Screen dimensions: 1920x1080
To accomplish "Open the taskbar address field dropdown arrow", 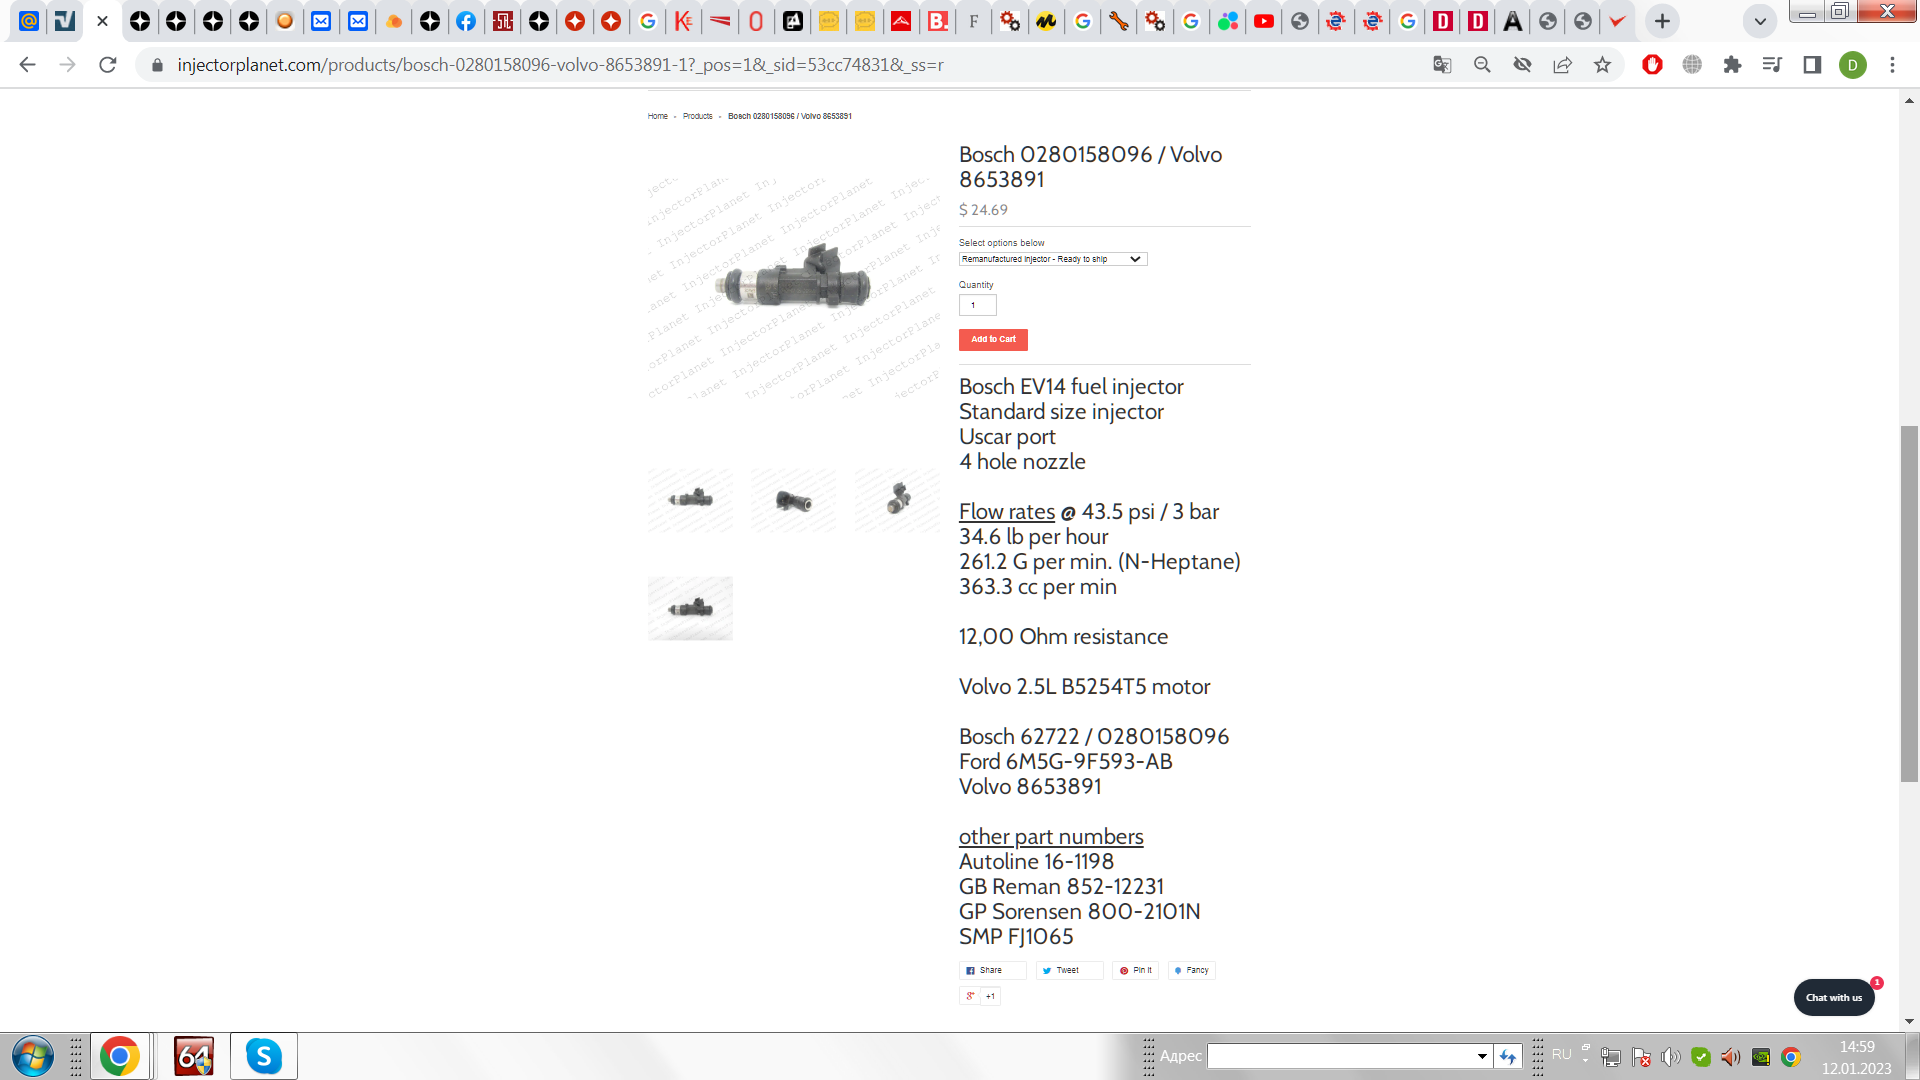I will [1482, 1056].
